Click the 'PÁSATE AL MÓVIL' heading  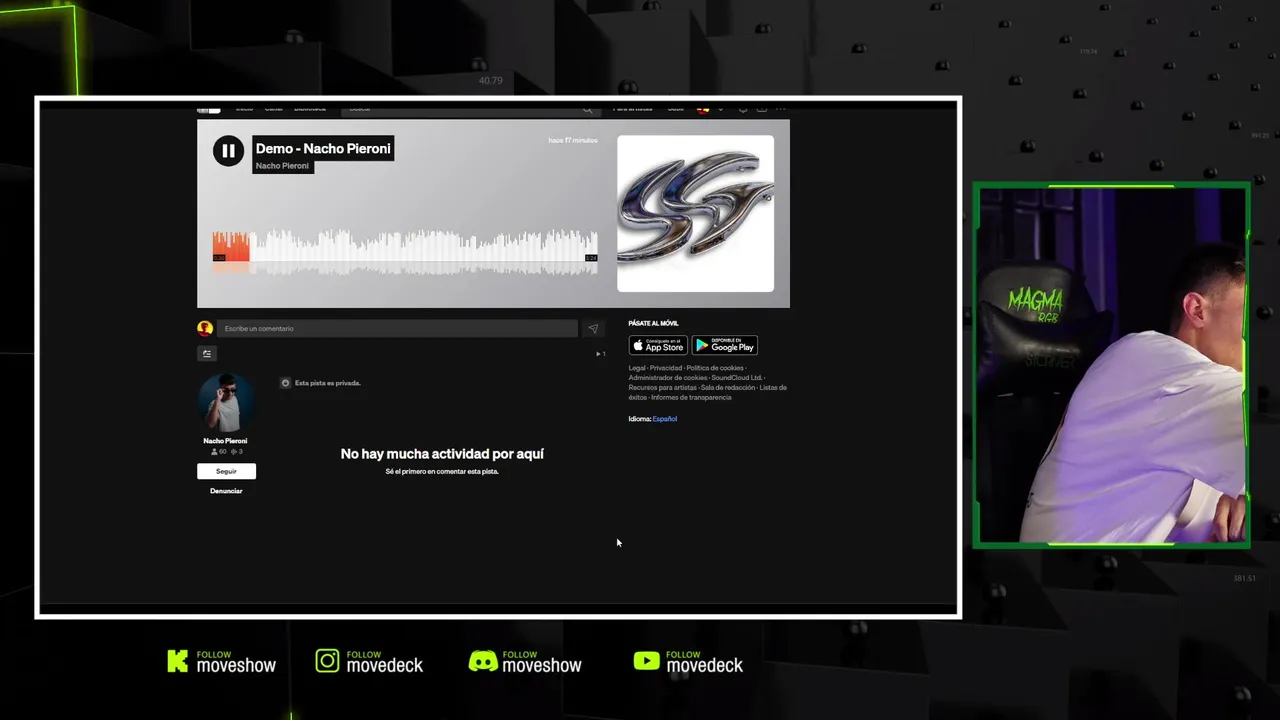(x=653, y=324)
